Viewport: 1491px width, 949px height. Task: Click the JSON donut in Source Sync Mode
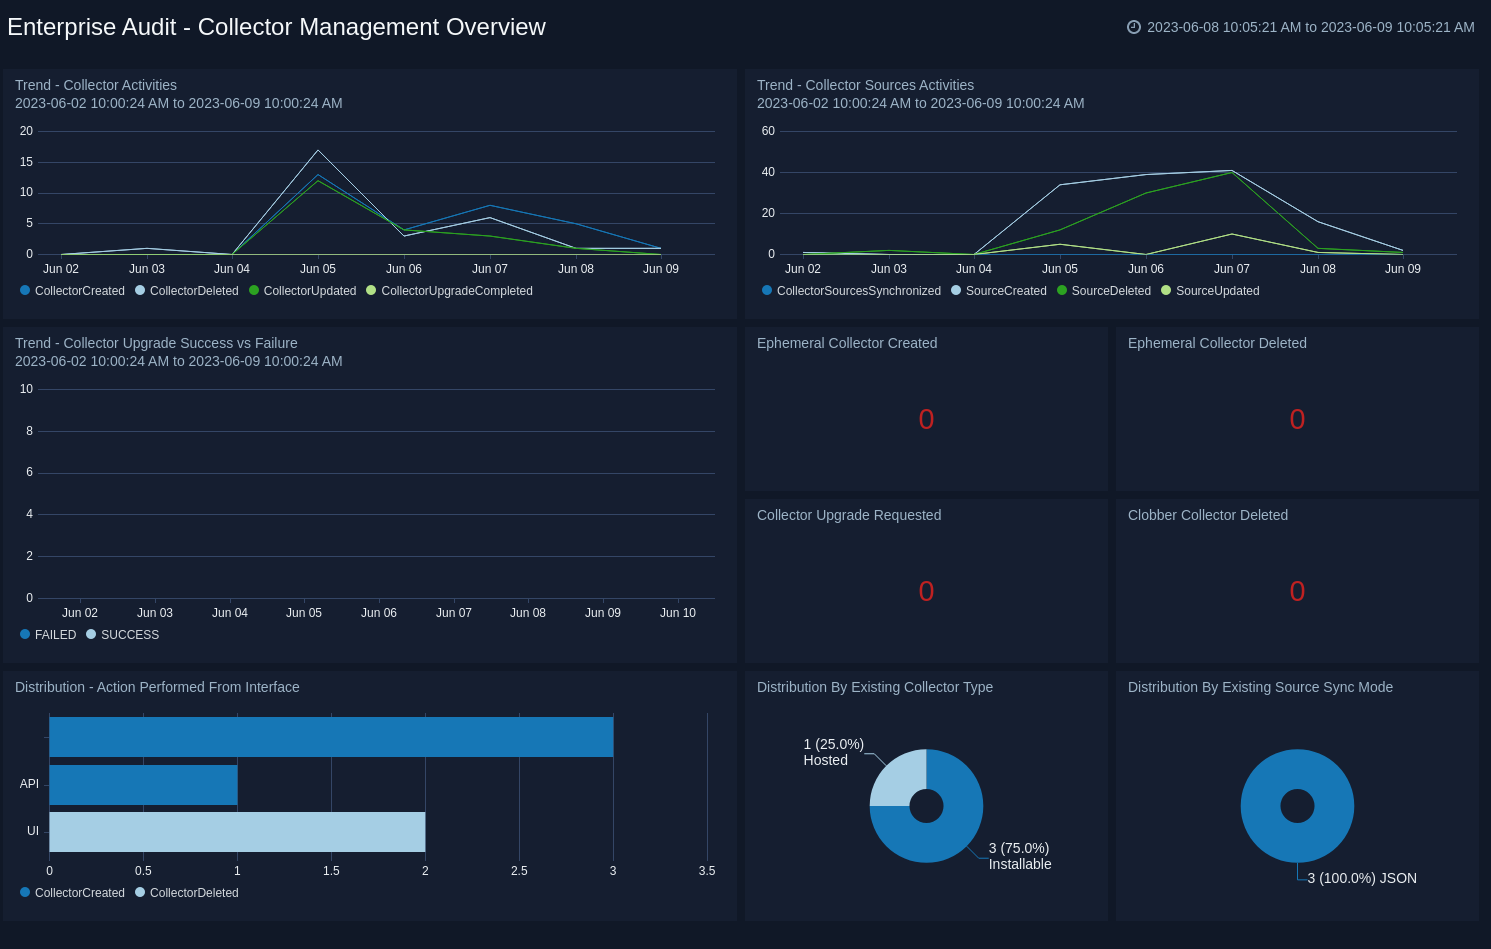tap(1297, 840)
